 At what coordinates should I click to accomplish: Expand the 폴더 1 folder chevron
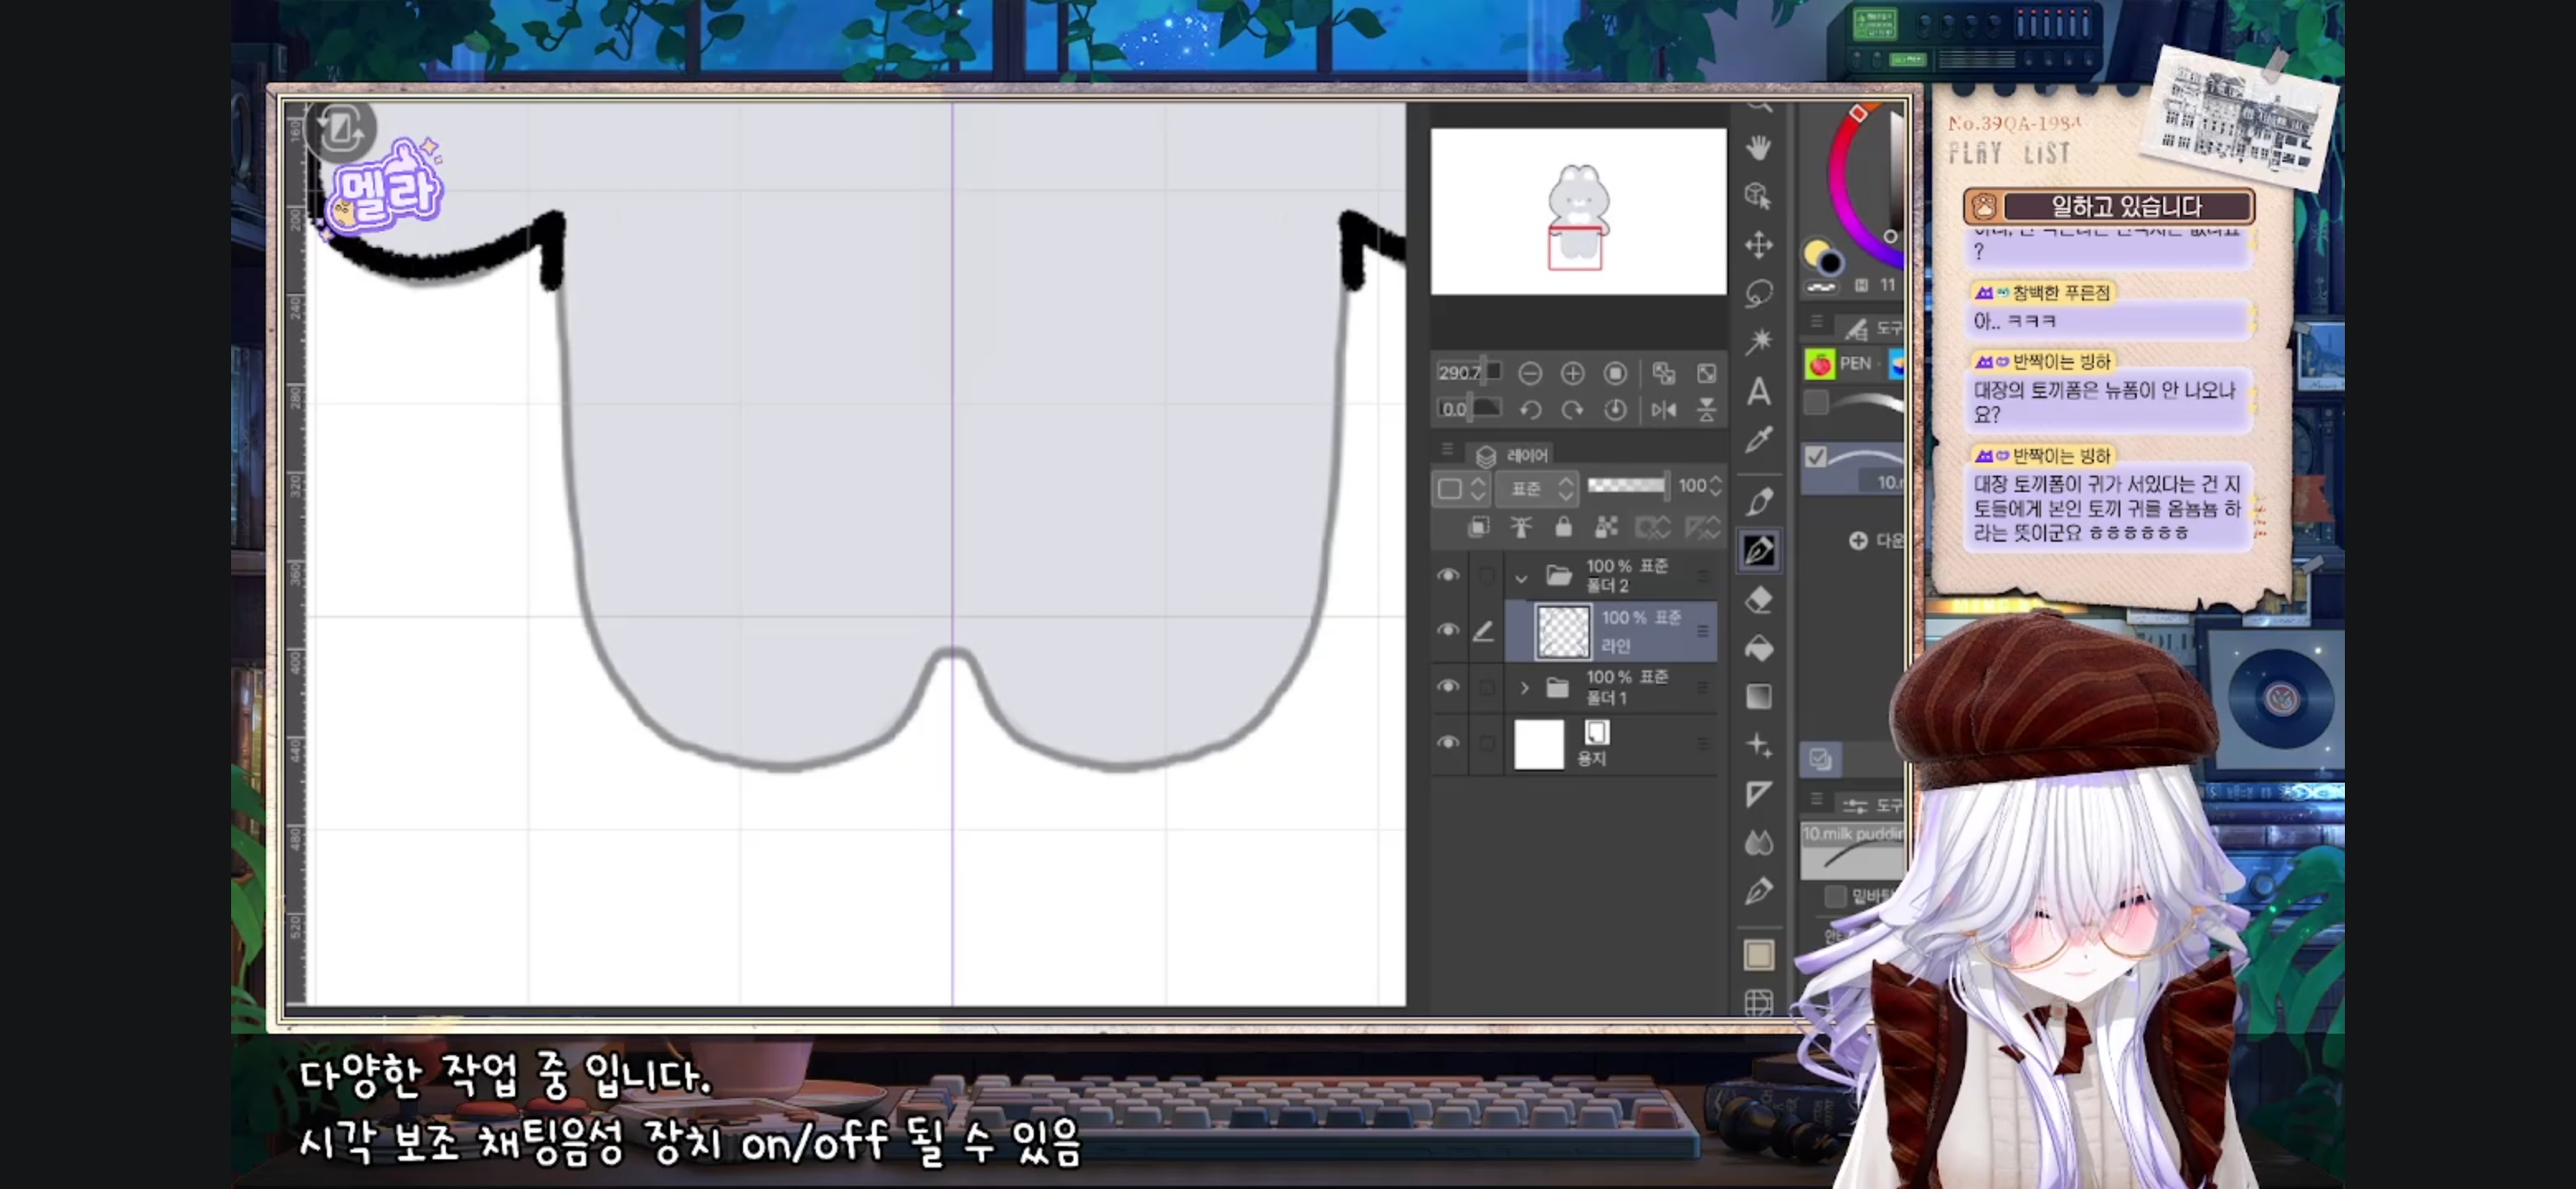[x=1524, y=688]
